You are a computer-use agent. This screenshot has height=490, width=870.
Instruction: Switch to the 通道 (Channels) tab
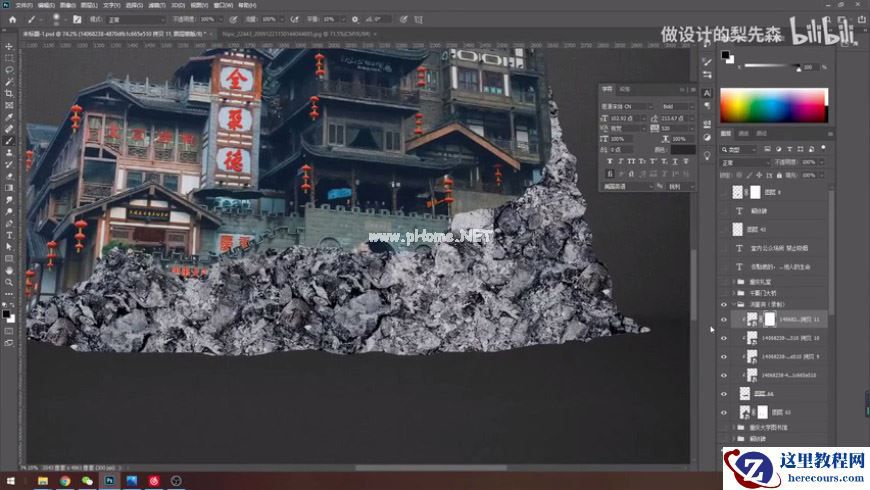(x=743, y=134)
